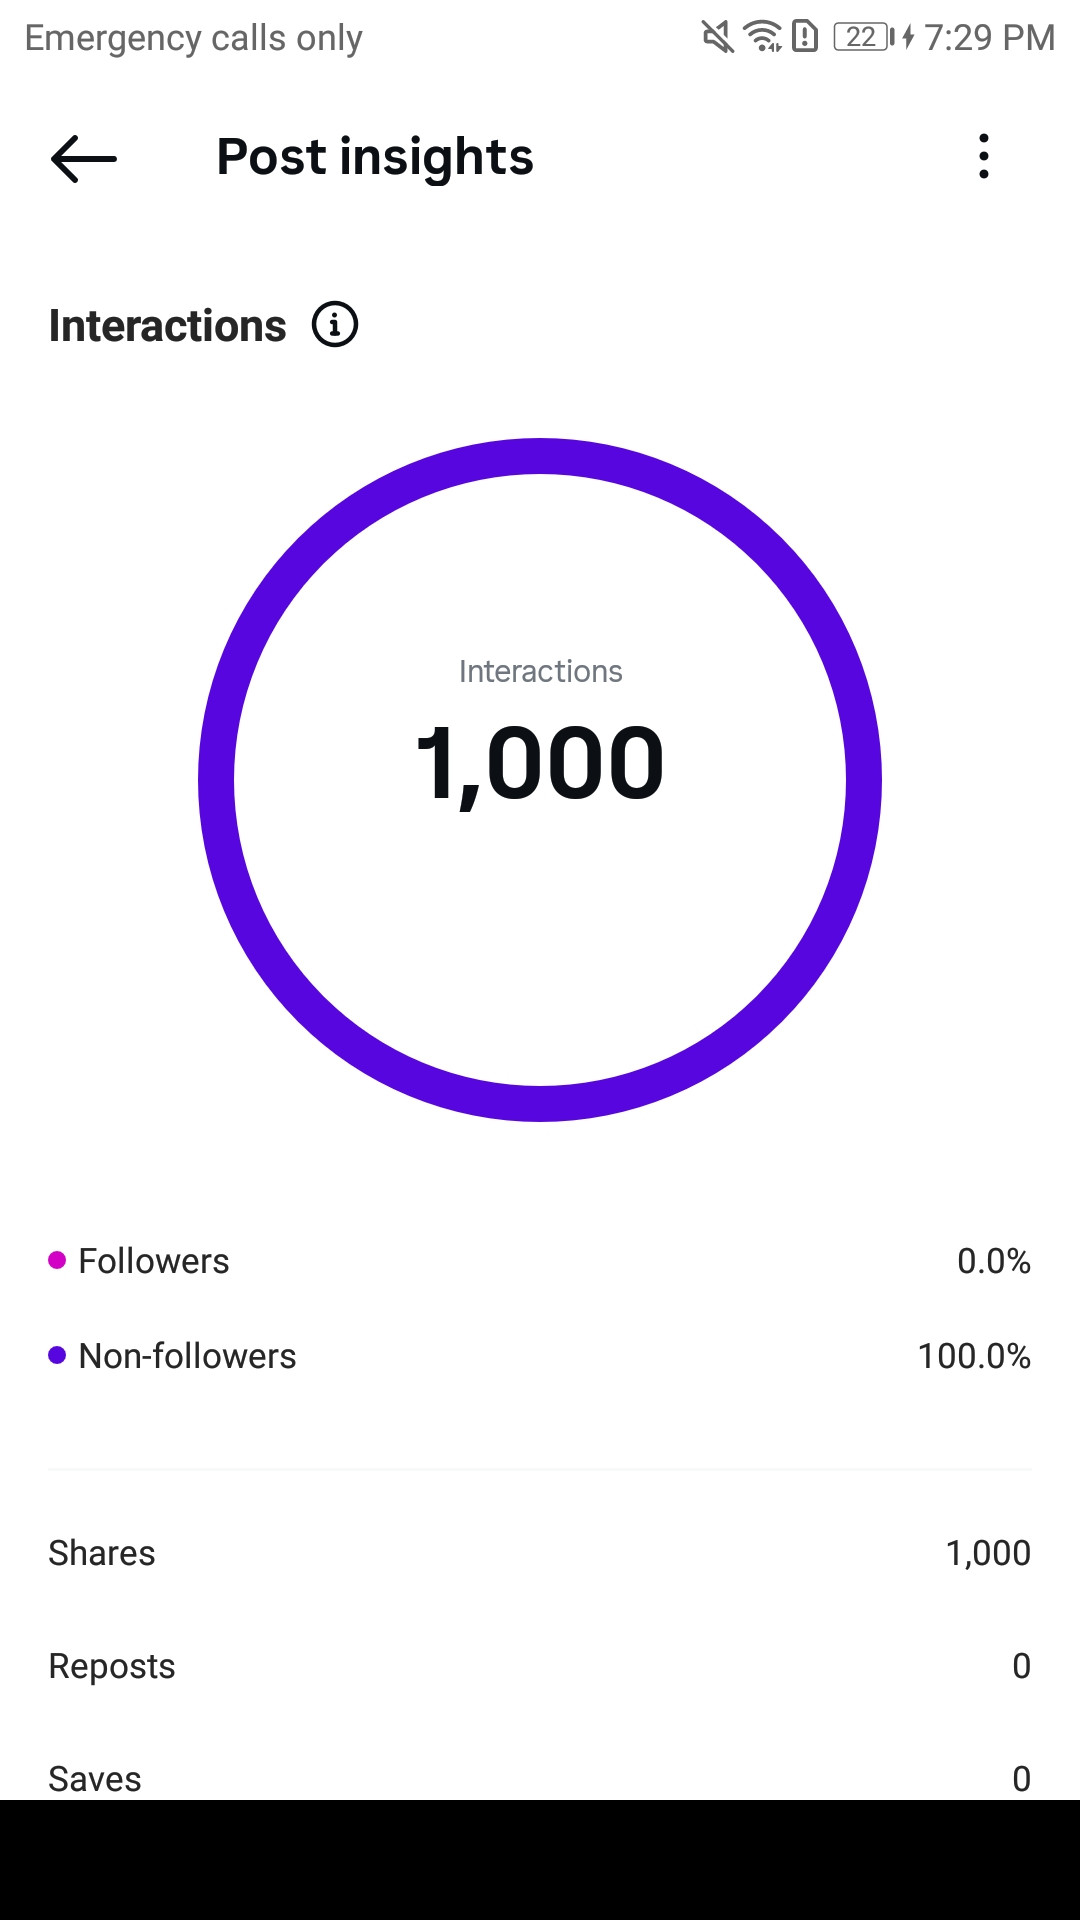The width and height of the screenshot is (1080, 1920).
Task: Tap the 100.0% non-followers value
Action: click(x=974, y=1356)
